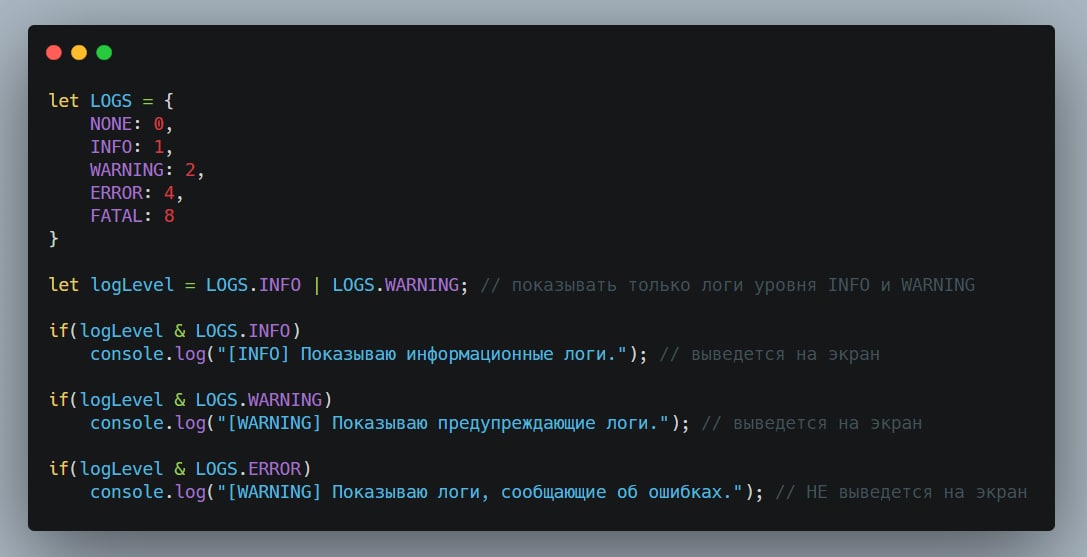Click the closing brace of LOGS object
Viewport: 1087px width, 557px height.
[x=53, y=239]
